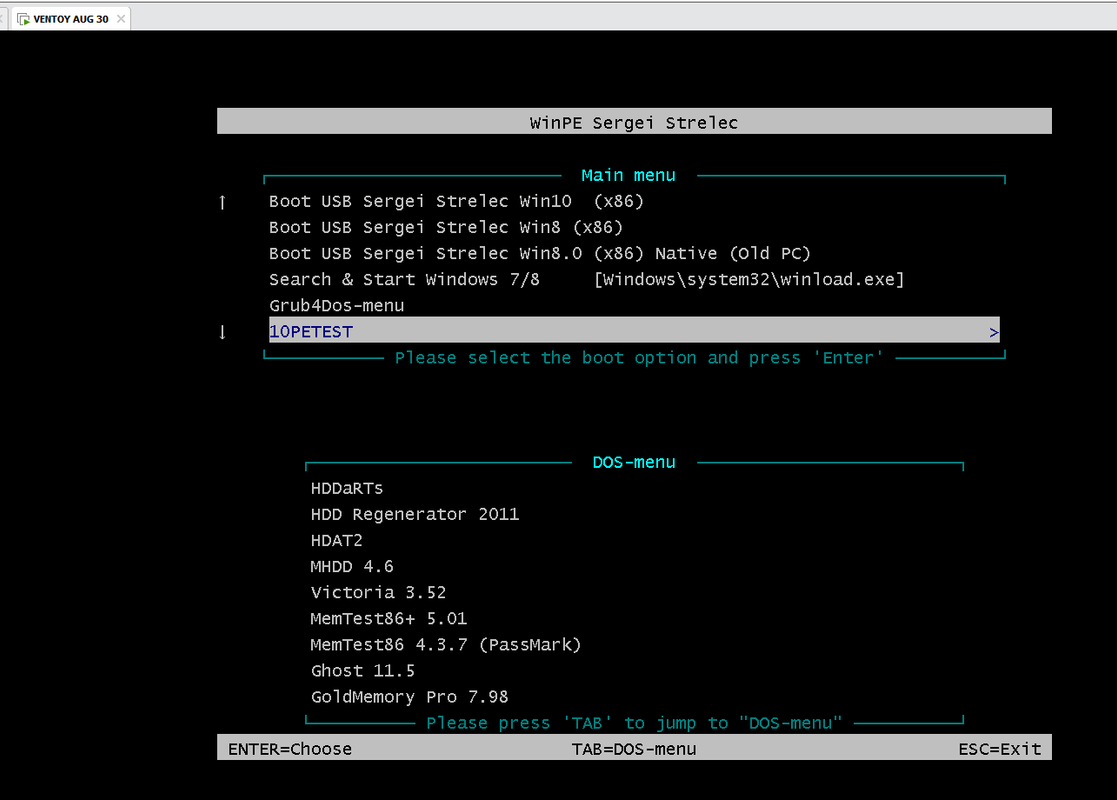Click the scroll down arrow of Main menu
The height and width of the screenshot is (800, 1117).
(222, 332)
